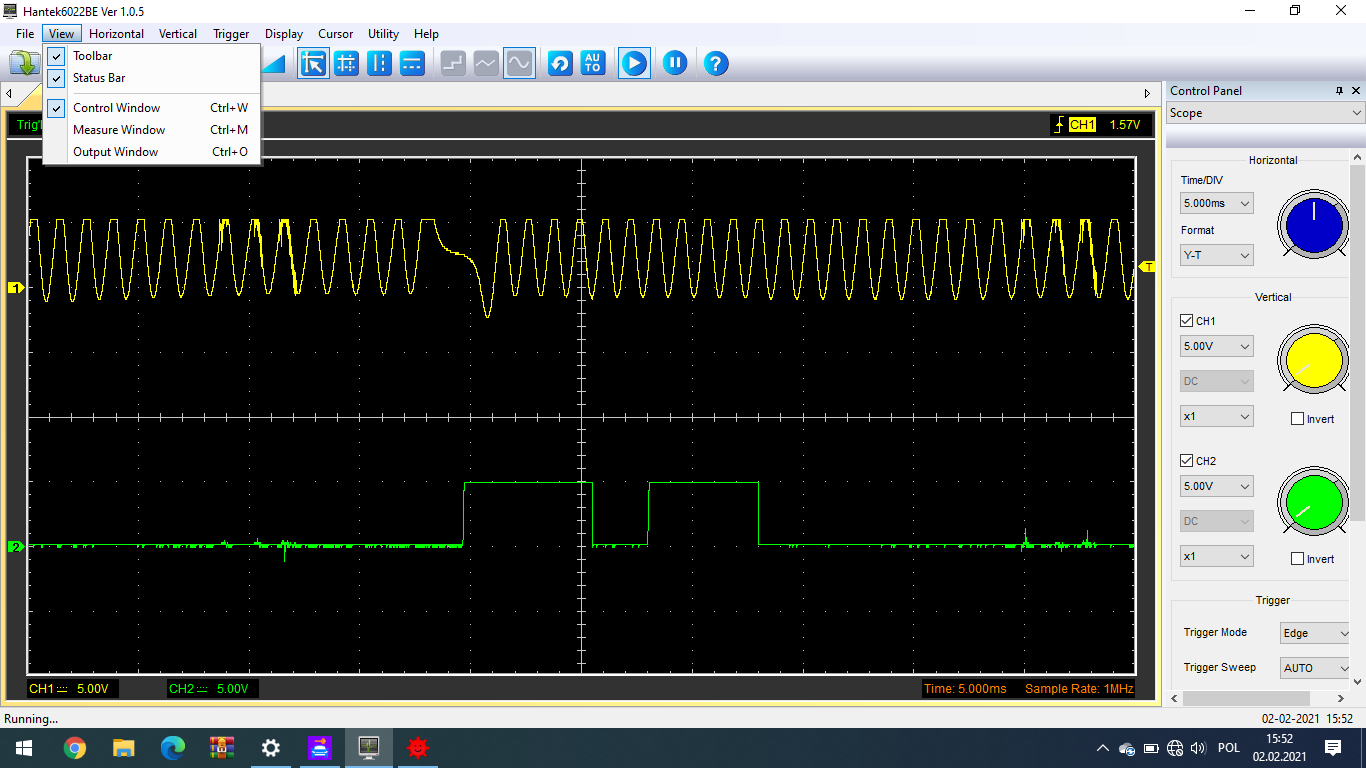Toggle the CH2 channel checkbox
Screen dimensions: 1366x768
point(1187,461)
